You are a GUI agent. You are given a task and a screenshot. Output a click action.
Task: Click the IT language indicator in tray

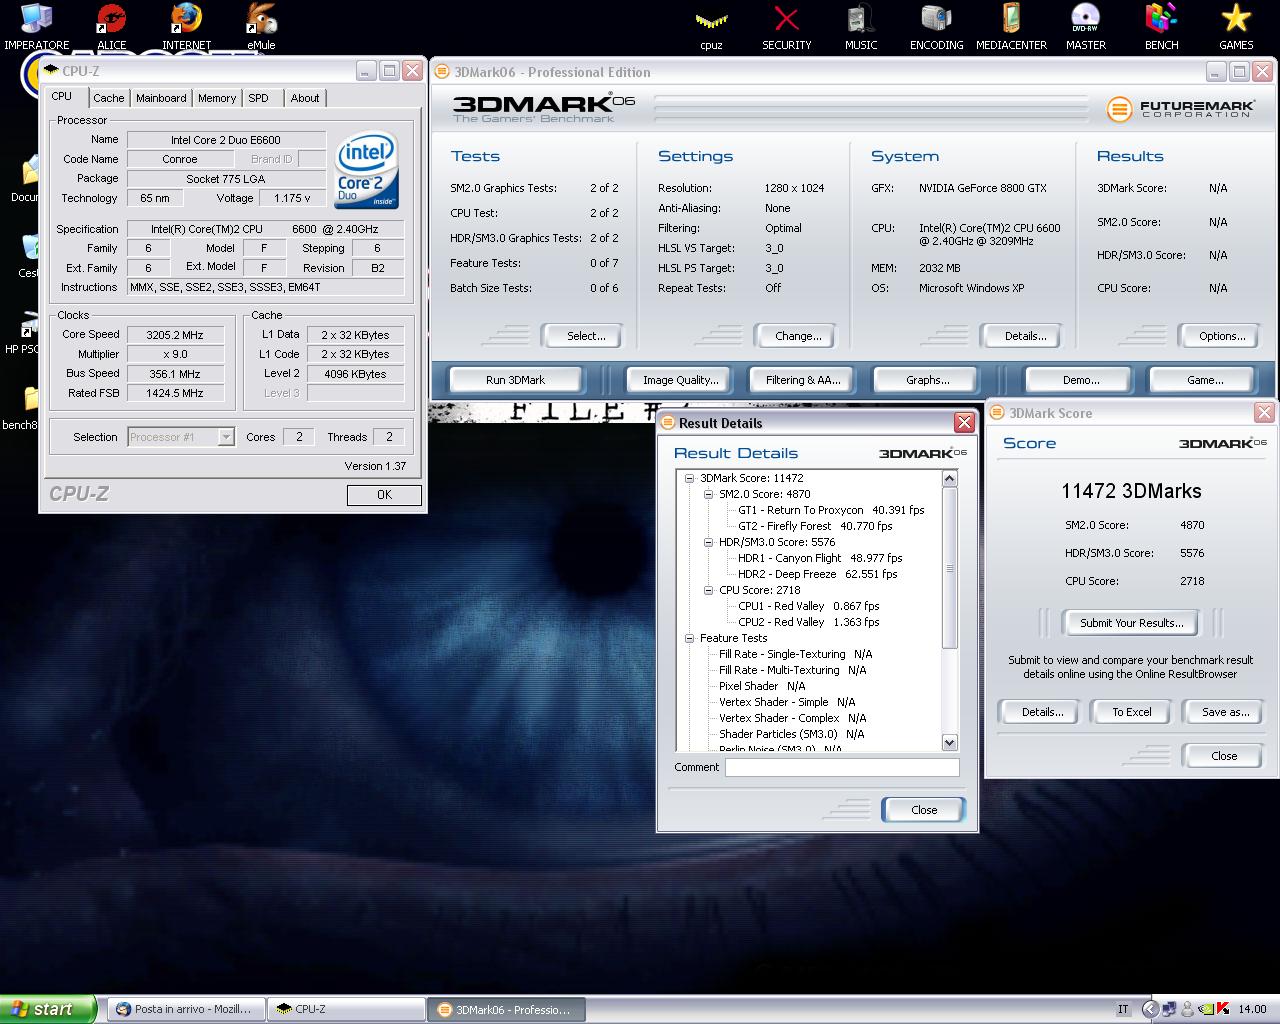coord(1123,1009)
